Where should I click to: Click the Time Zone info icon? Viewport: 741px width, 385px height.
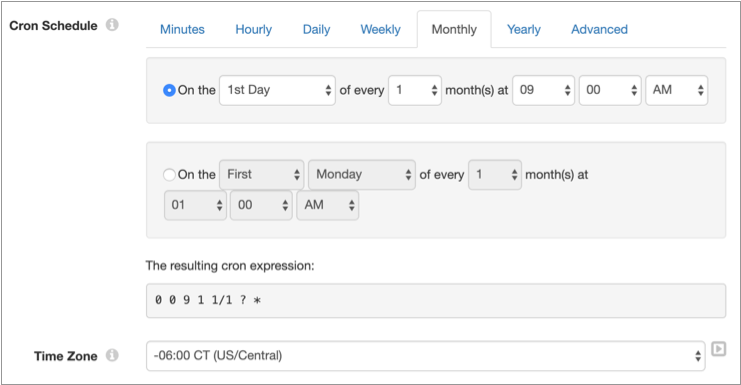coord(112,355)
